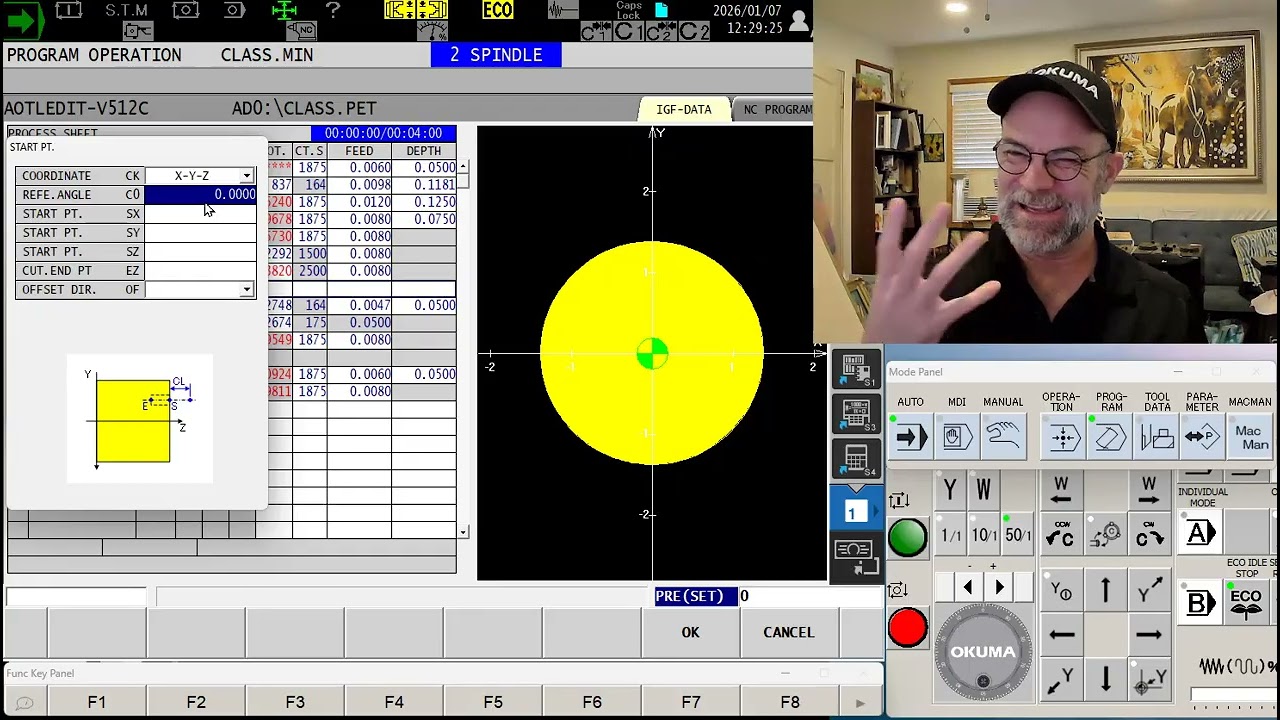The width and height of the screenshot is (1280, 720).
Task: Click the yellow ECO status icon
Action: (497, 10)
